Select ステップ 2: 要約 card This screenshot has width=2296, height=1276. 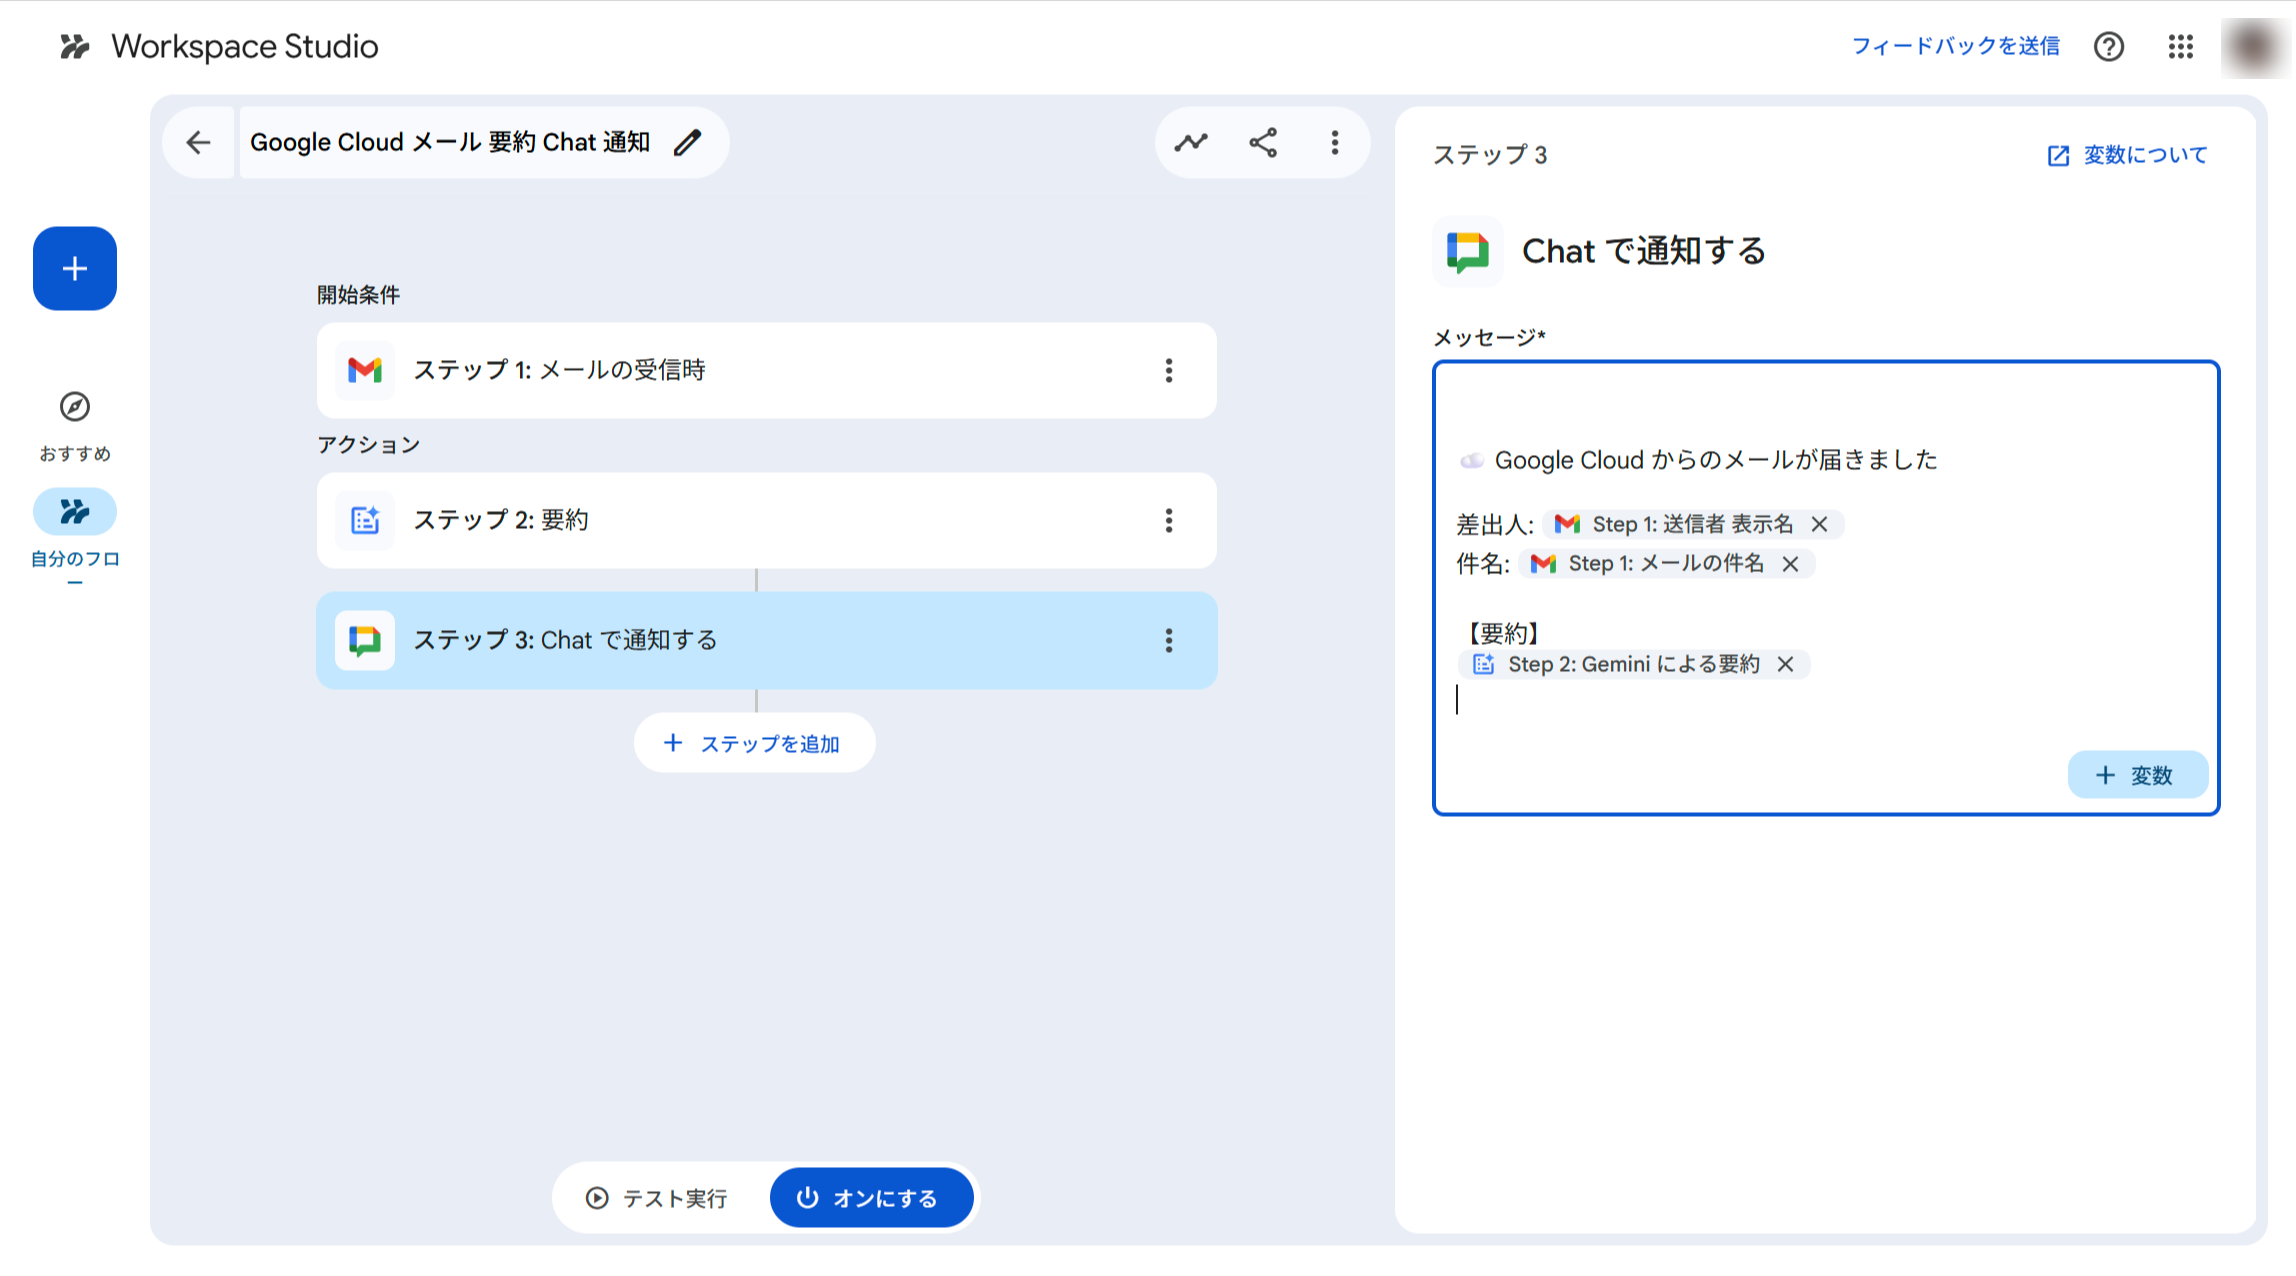[x=766, y=520]
